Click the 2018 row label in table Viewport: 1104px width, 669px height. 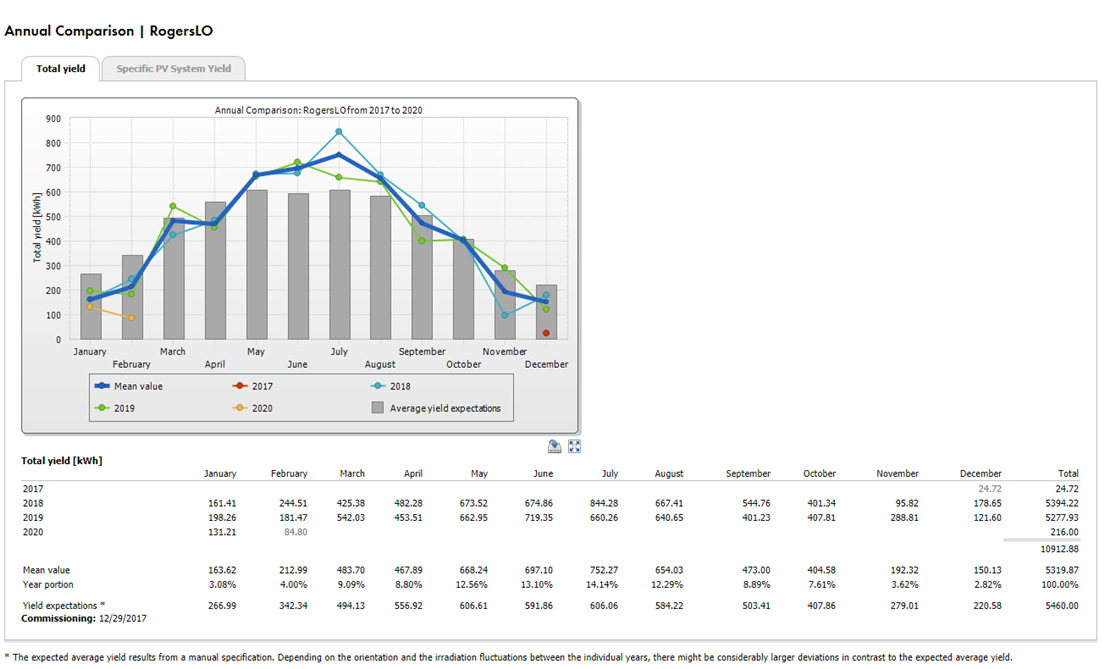click(33, 503)
